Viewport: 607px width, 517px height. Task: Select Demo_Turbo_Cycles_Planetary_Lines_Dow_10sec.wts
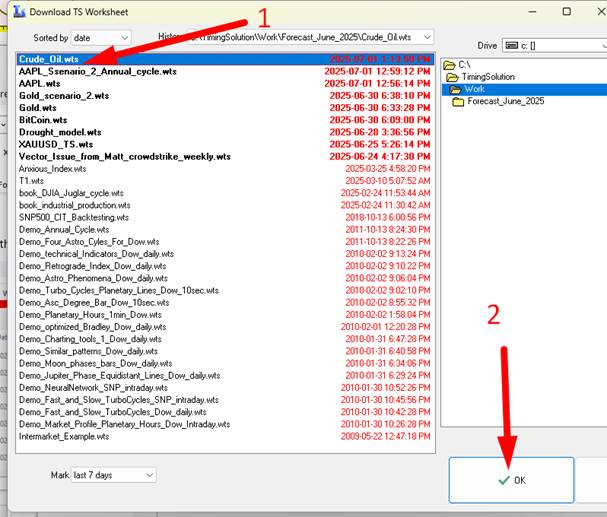[x=225, y=290]
